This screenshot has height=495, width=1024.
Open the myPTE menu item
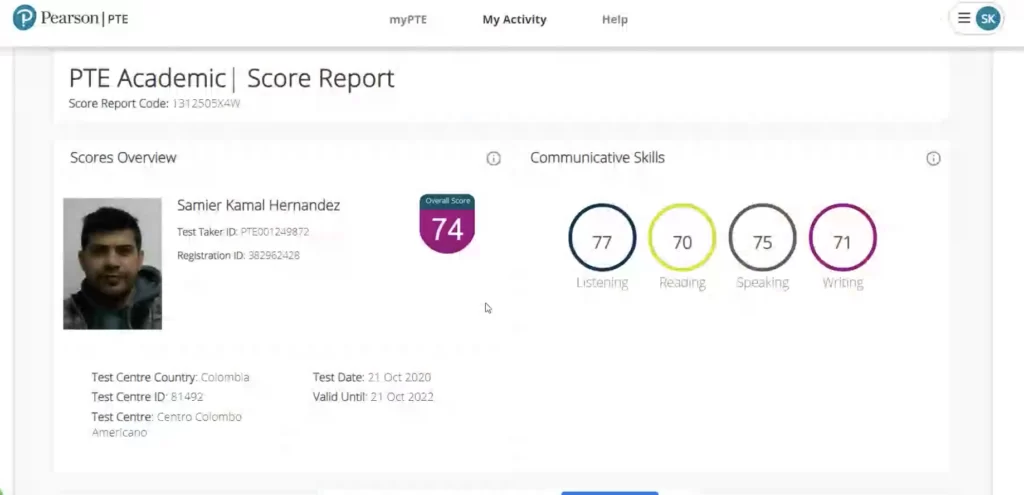pos(408,20)
